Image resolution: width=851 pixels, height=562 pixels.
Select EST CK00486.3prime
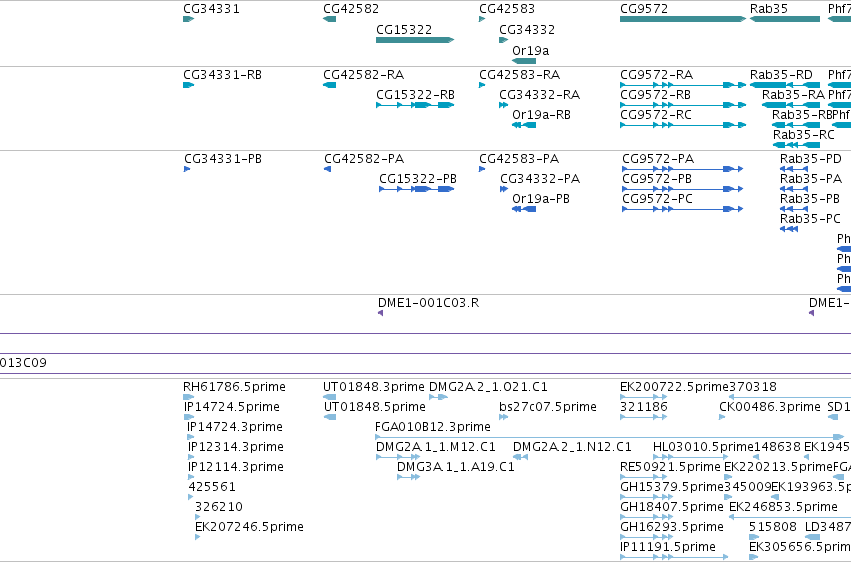(x=770, y=407)
